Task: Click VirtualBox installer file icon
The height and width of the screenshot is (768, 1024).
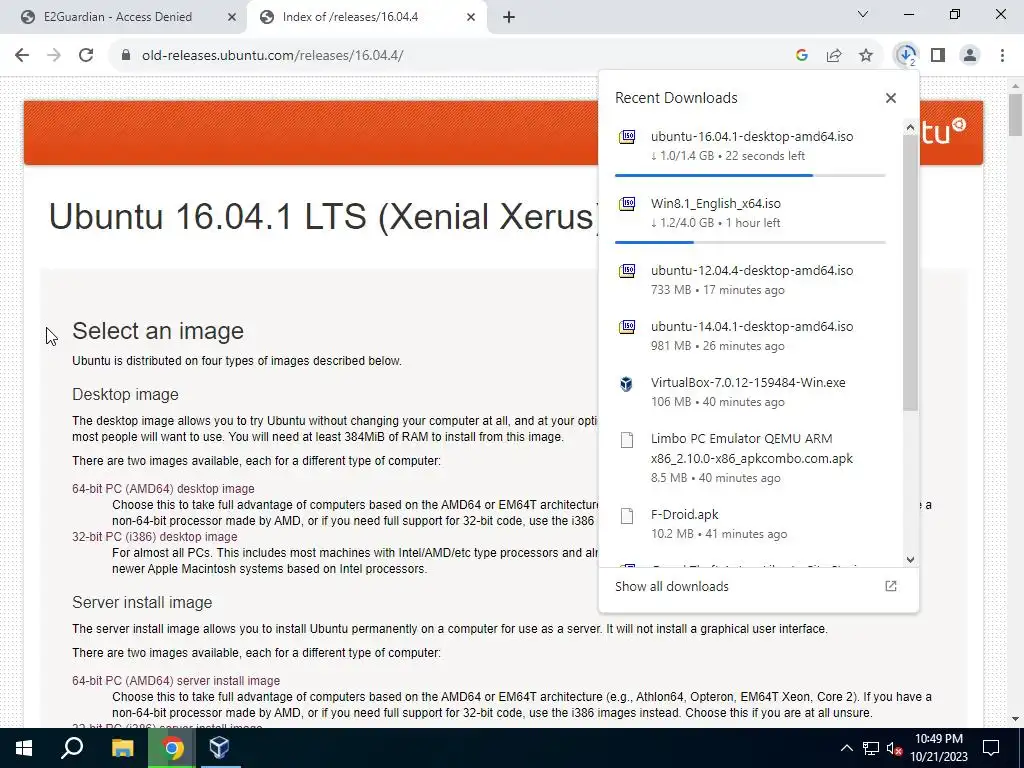Action: pyautogui.click(x=626, y=383)
